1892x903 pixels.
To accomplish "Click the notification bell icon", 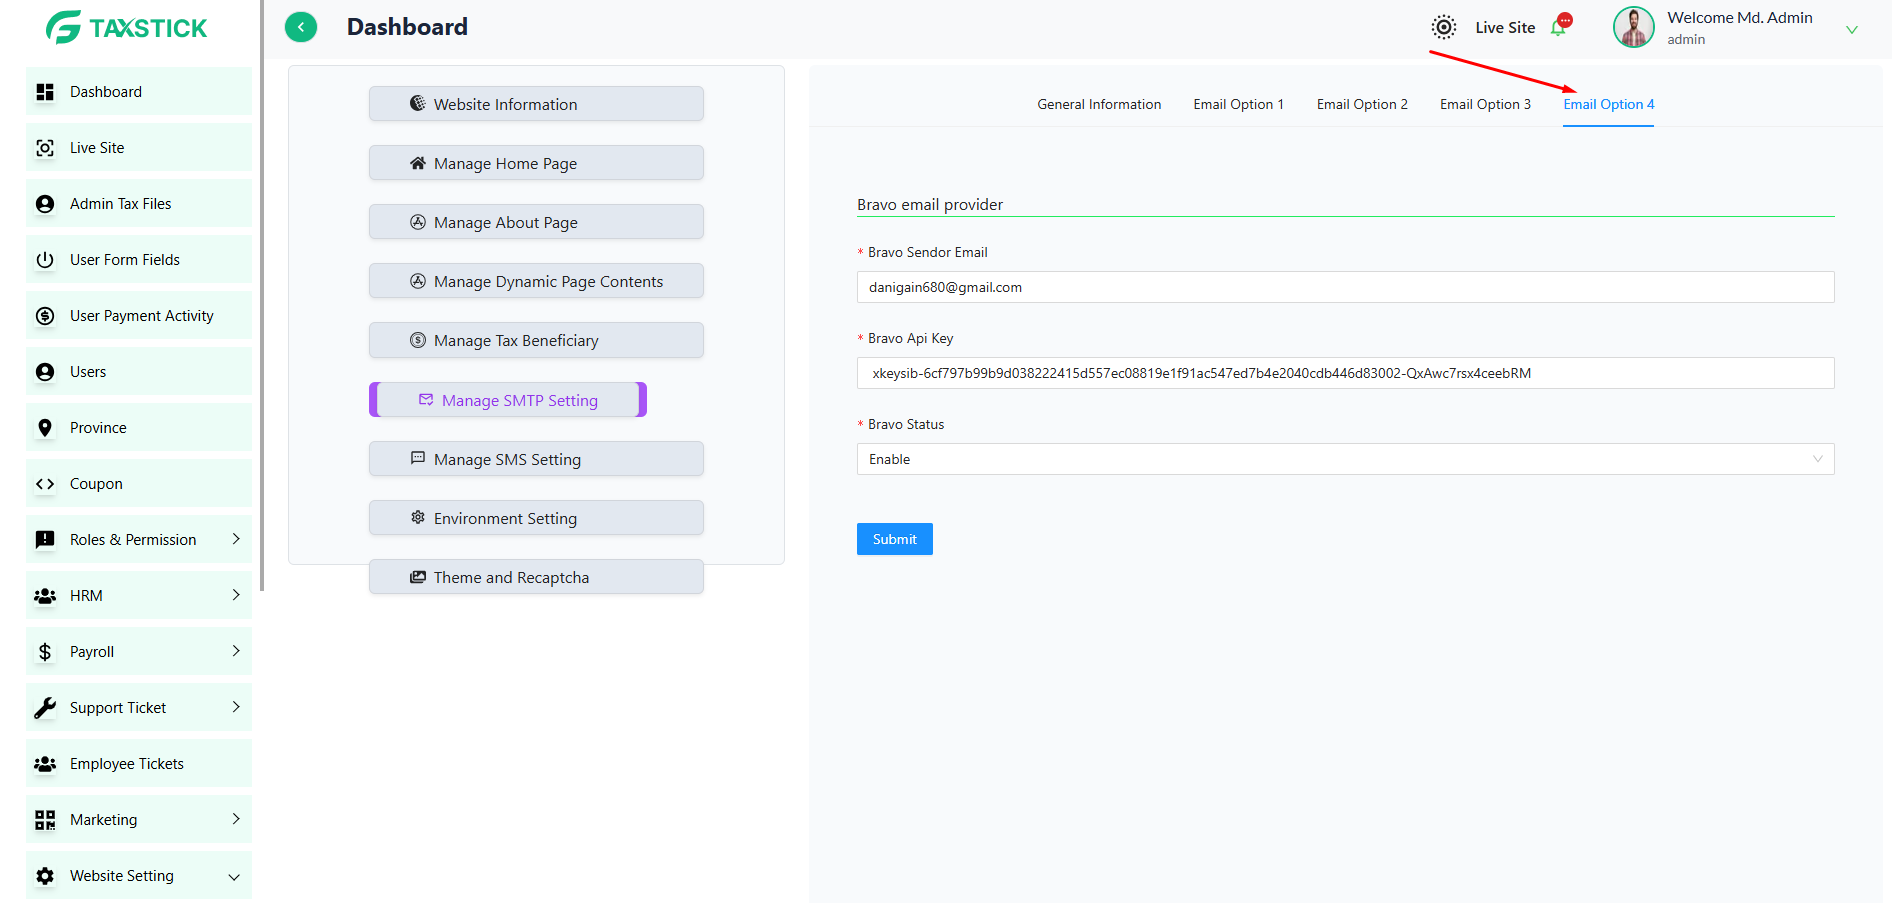I will tap(1558, 28).
